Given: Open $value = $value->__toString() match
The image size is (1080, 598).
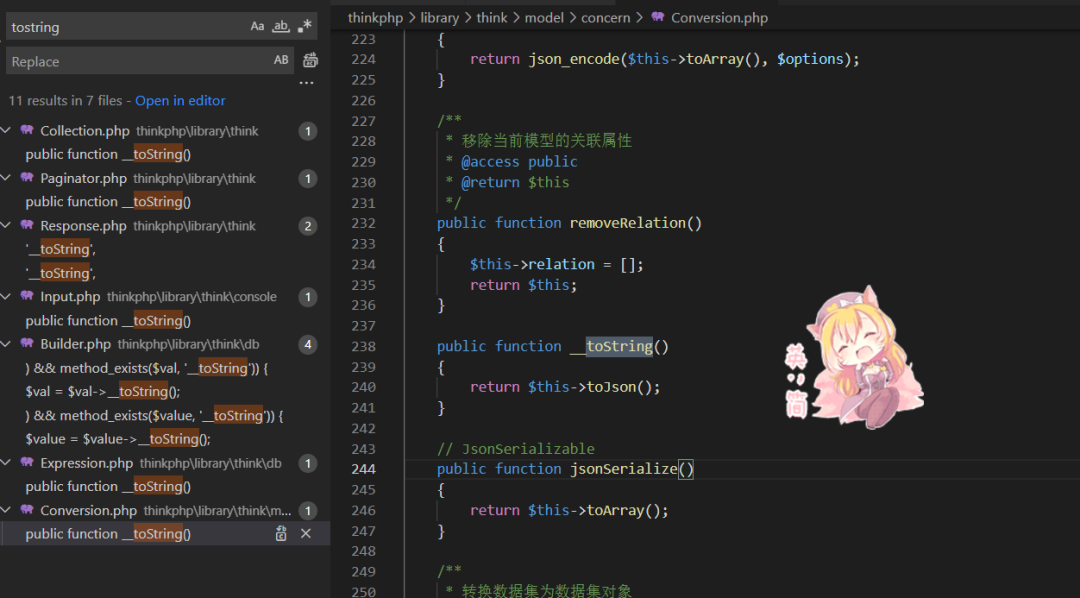Looking at the screenshot, I should coord(118,439).
